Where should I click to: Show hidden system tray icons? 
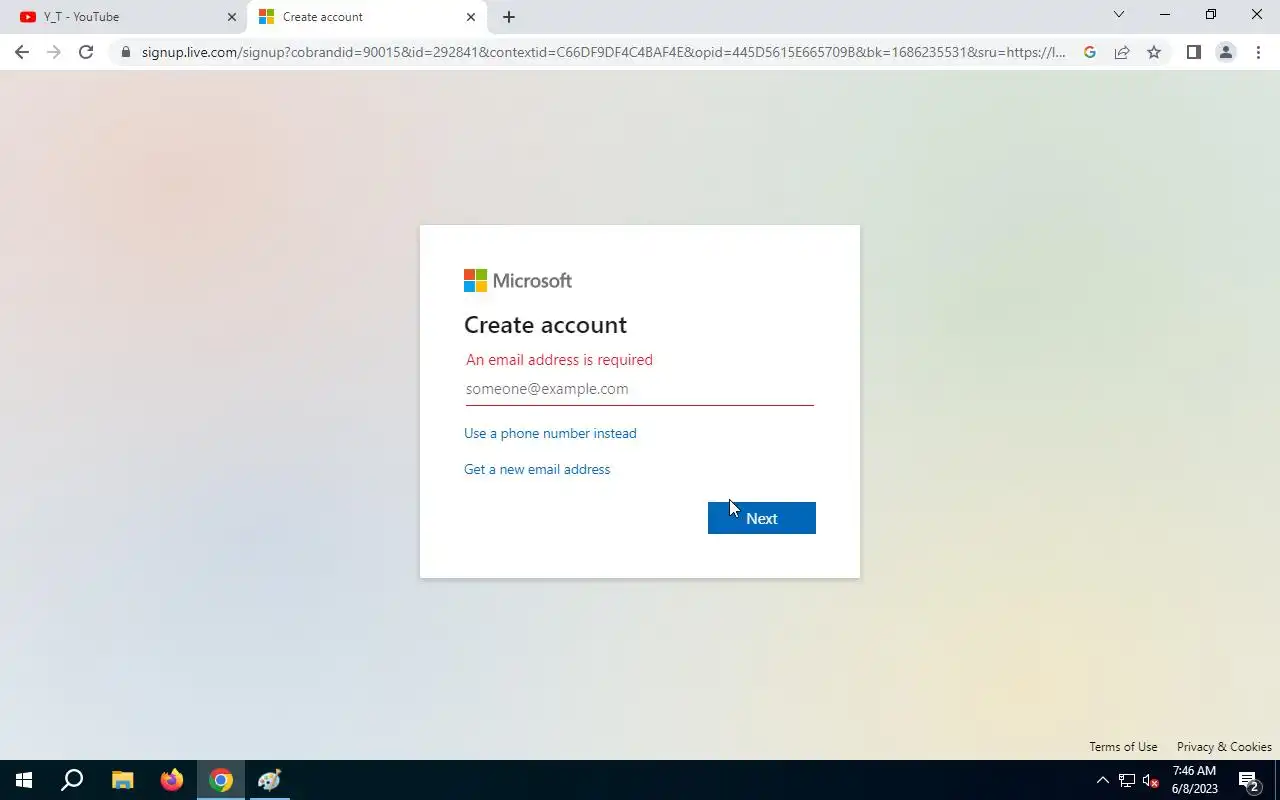point(1103,780)
